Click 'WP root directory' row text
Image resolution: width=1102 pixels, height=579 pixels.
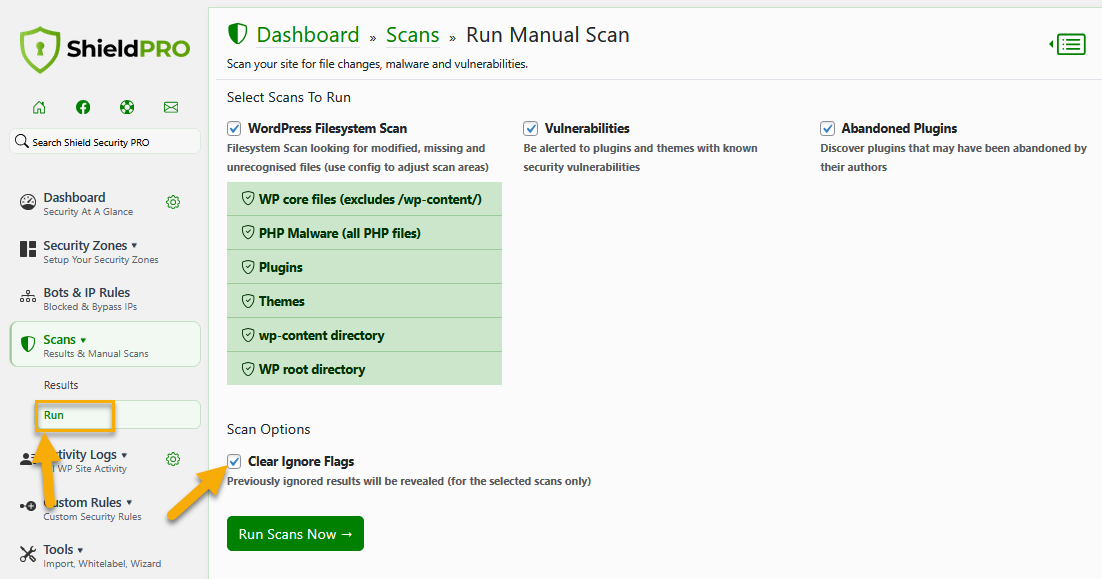[312, 369]
